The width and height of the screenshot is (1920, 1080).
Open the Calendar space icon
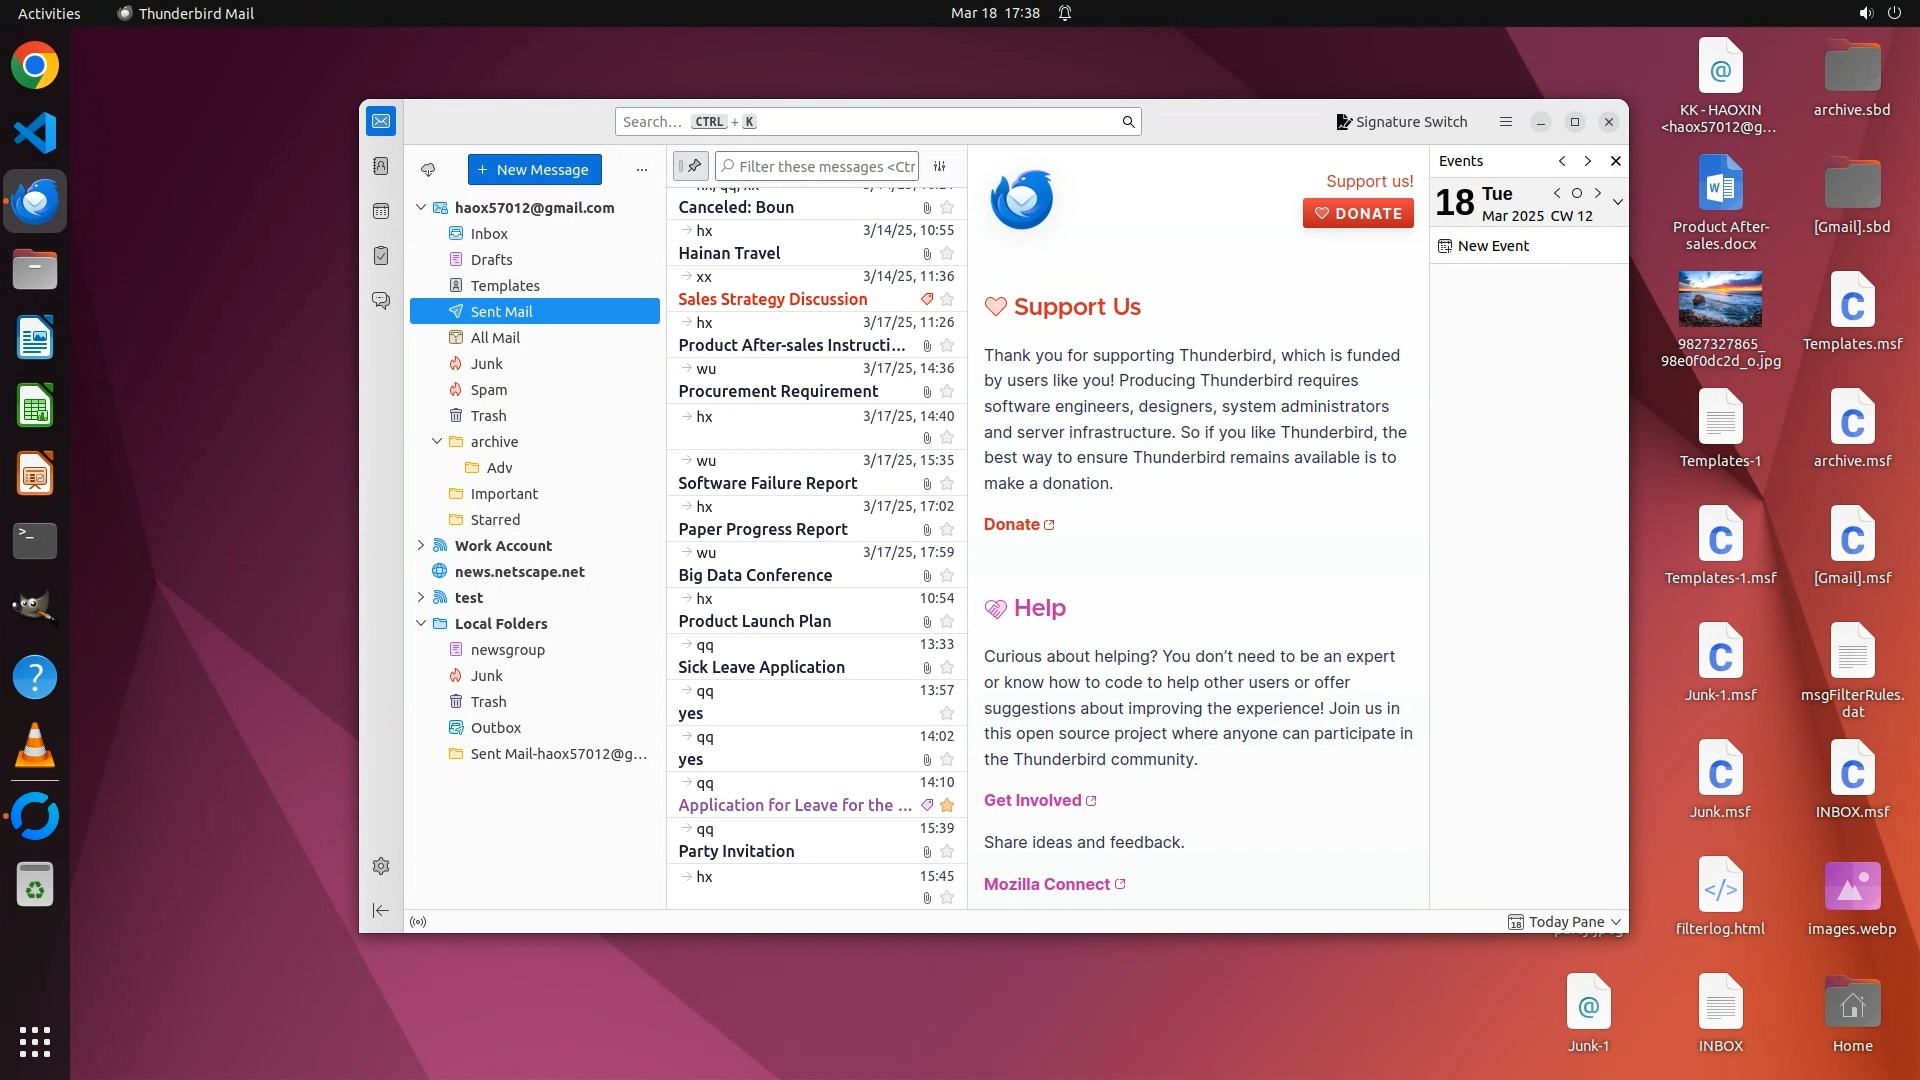pos(381,211)
